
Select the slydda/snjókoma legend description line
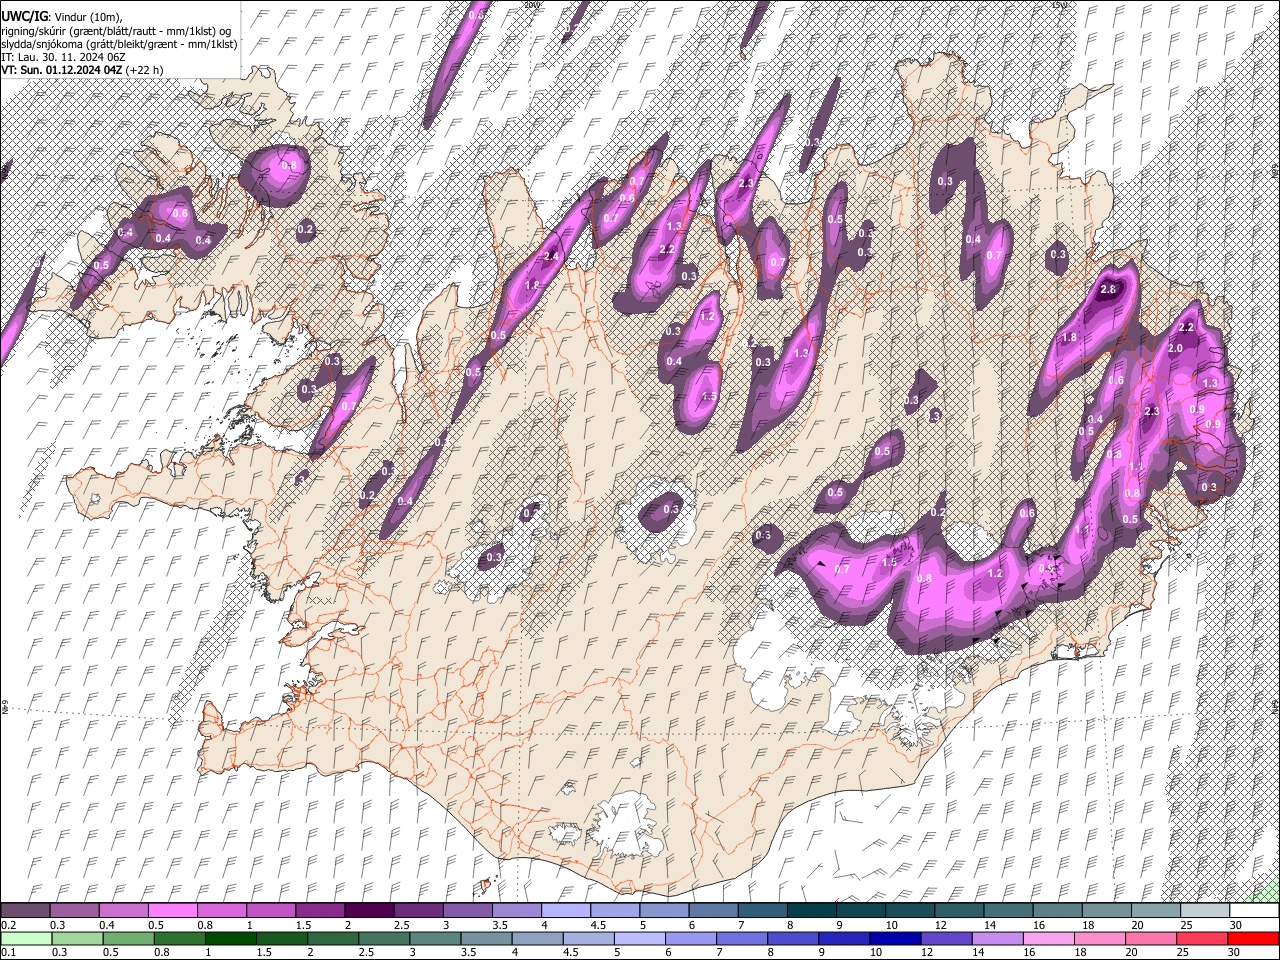[119, 43]
